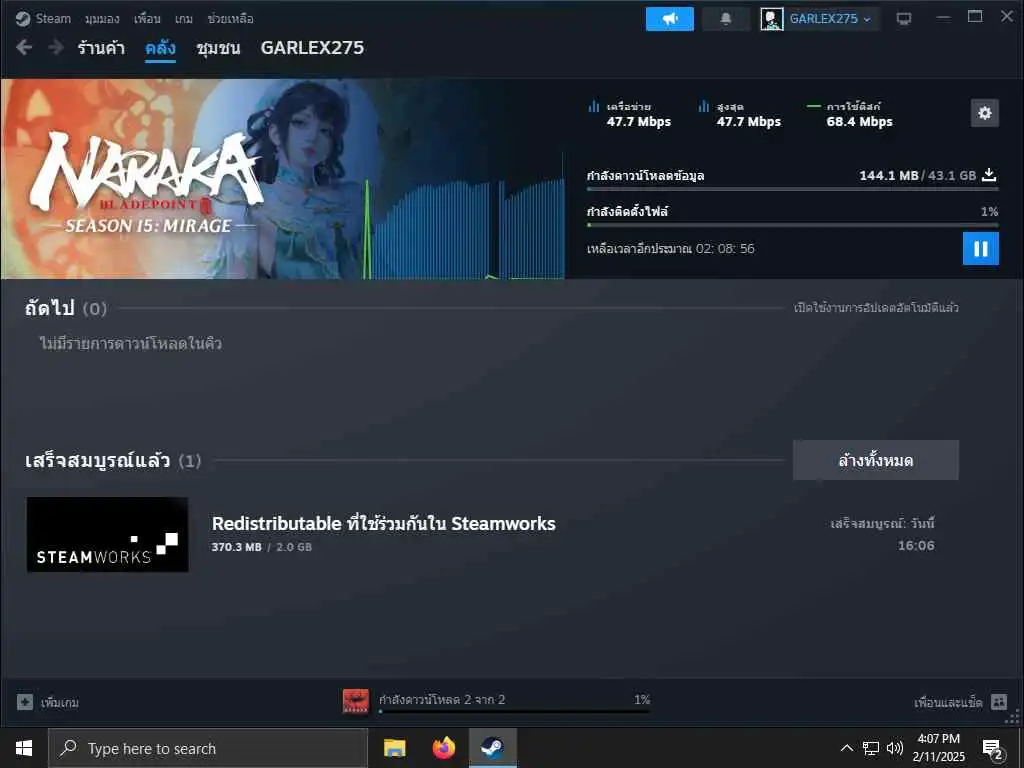Click the network tray icon
Screen dimensions: 1024x768
coord(871,748)
